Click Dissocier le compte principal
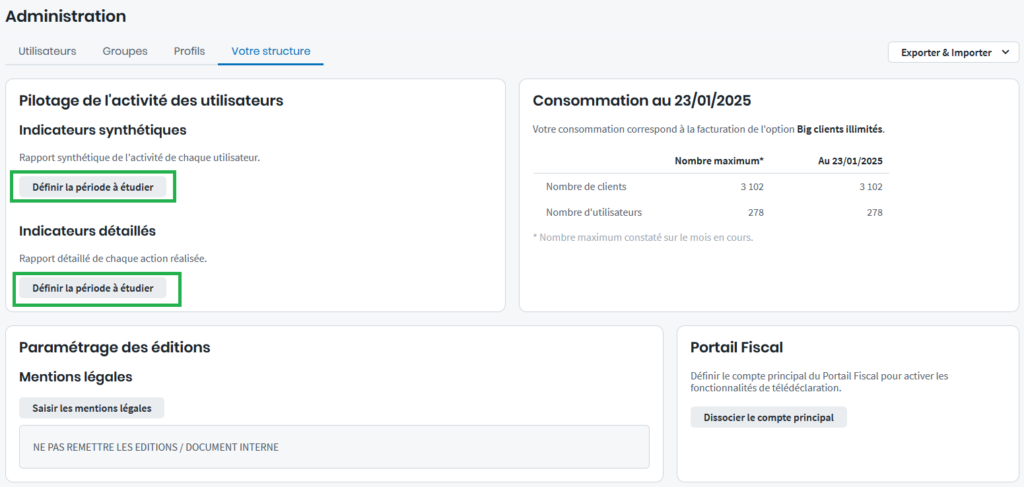Screen dimensions: 1024x487 [768, 417]
